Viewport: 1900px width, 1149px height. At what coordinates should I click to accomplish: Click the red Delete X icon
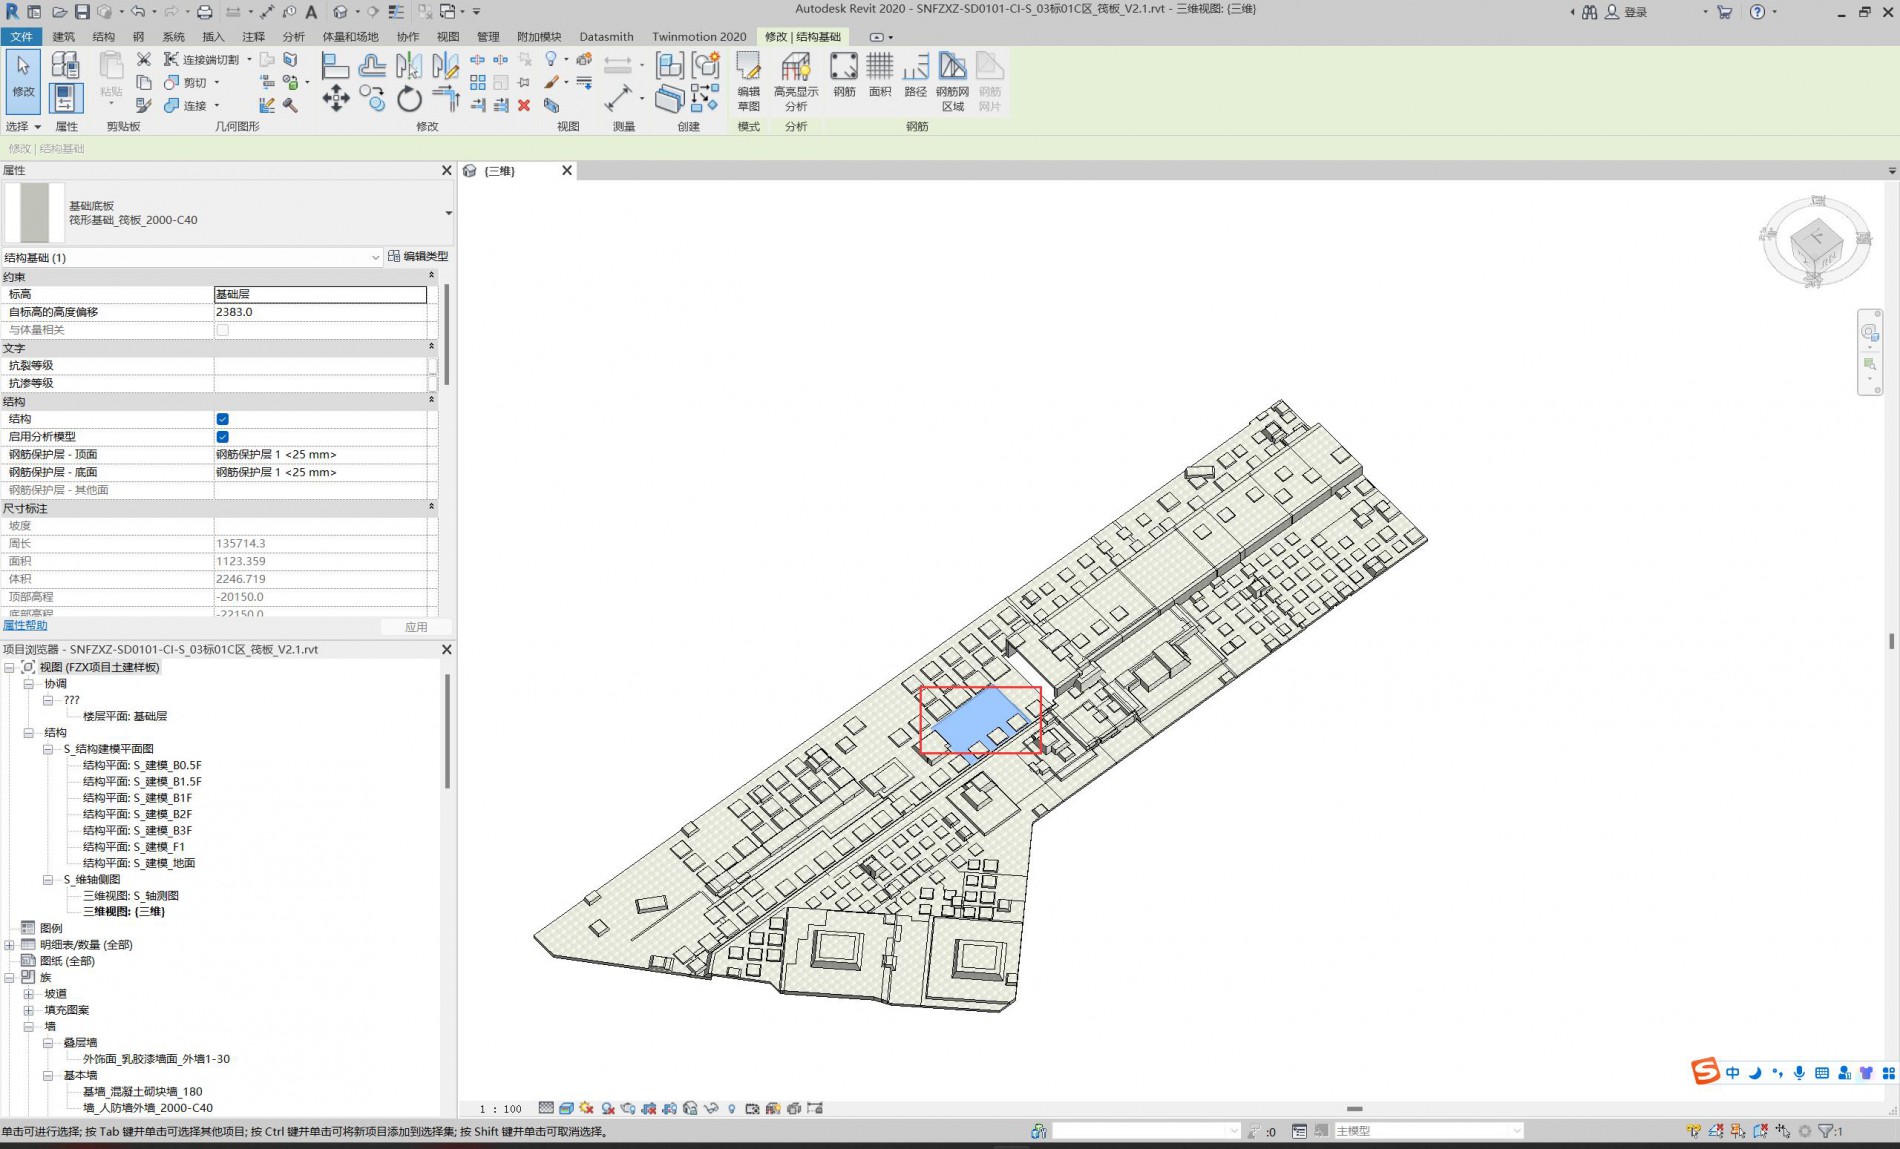pos(524,105)
